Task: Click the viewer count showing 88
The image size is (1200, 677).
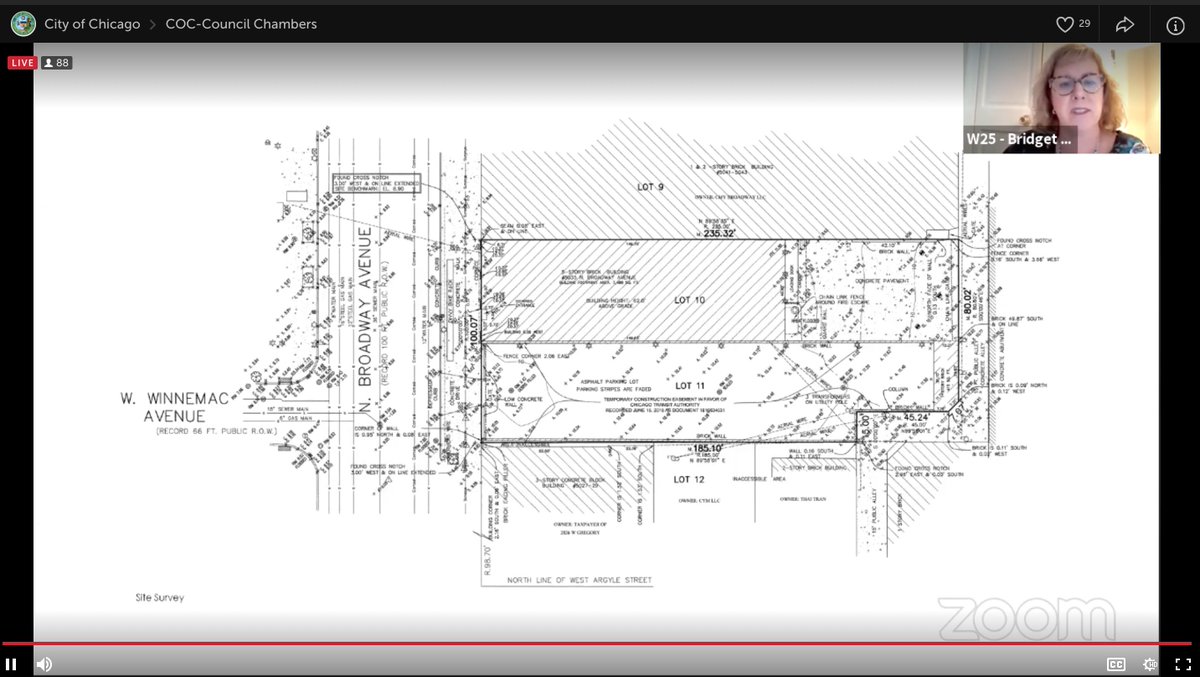Action: [x=57, y=63]
